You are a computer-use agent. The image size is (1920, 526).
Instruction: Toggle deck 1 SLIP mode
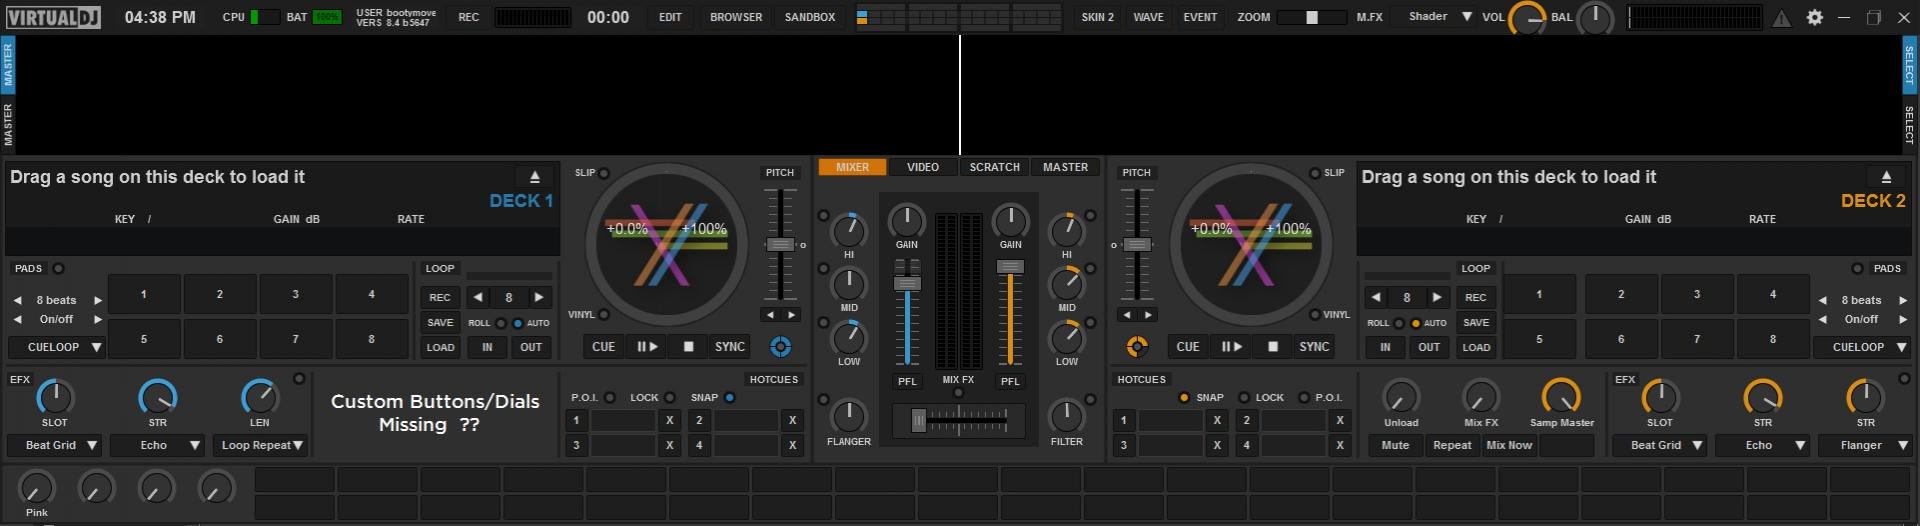[604, 173]
